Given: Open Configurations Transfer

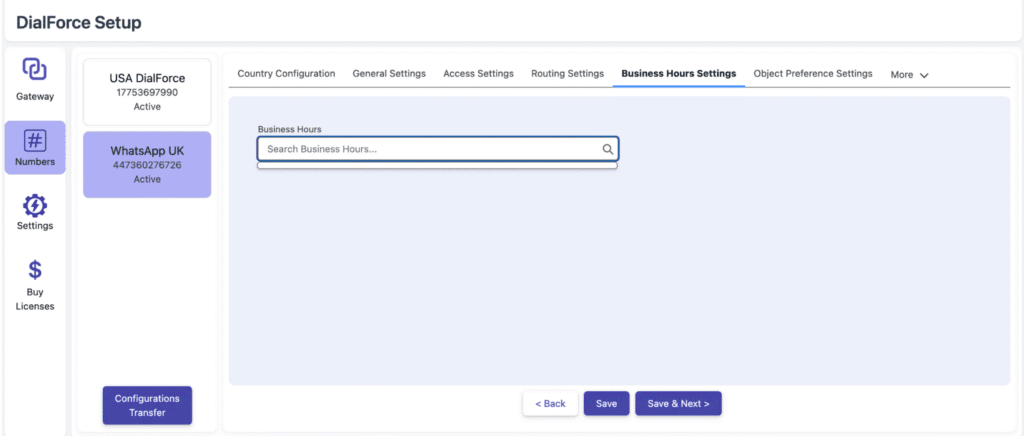Looking at the screenshot, I should pyautogui.click(x=147, y=405).
